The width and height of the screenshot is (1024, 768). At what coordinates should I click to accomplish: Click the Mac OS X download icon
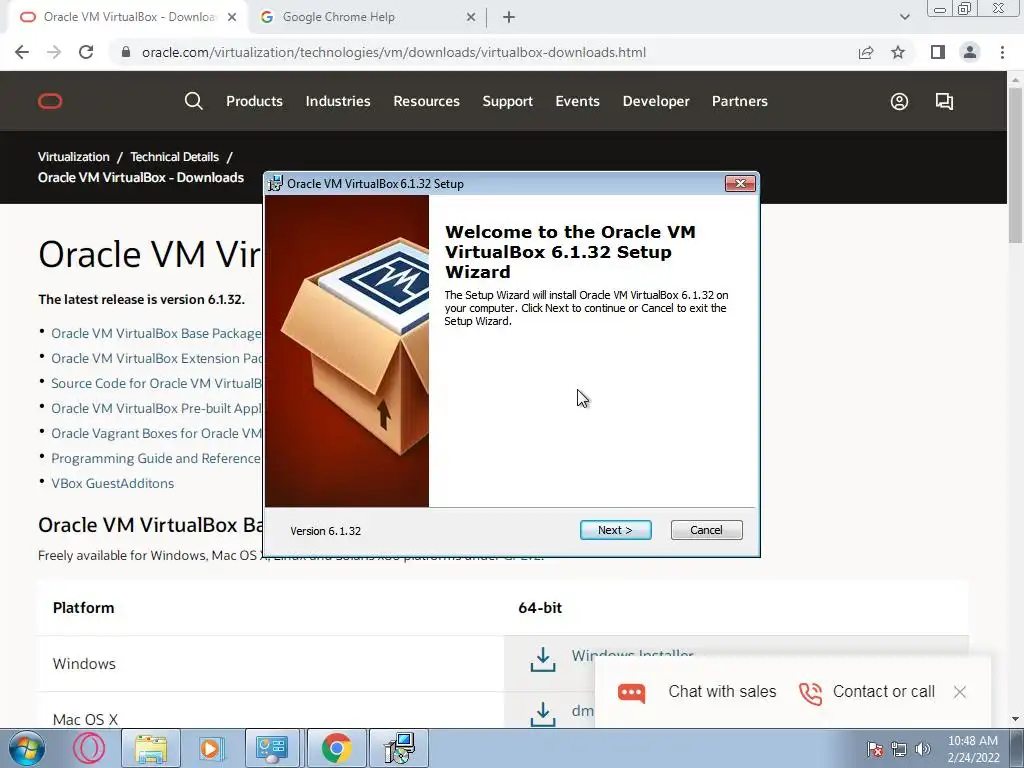pyautogui.click(x=543, y=714)
